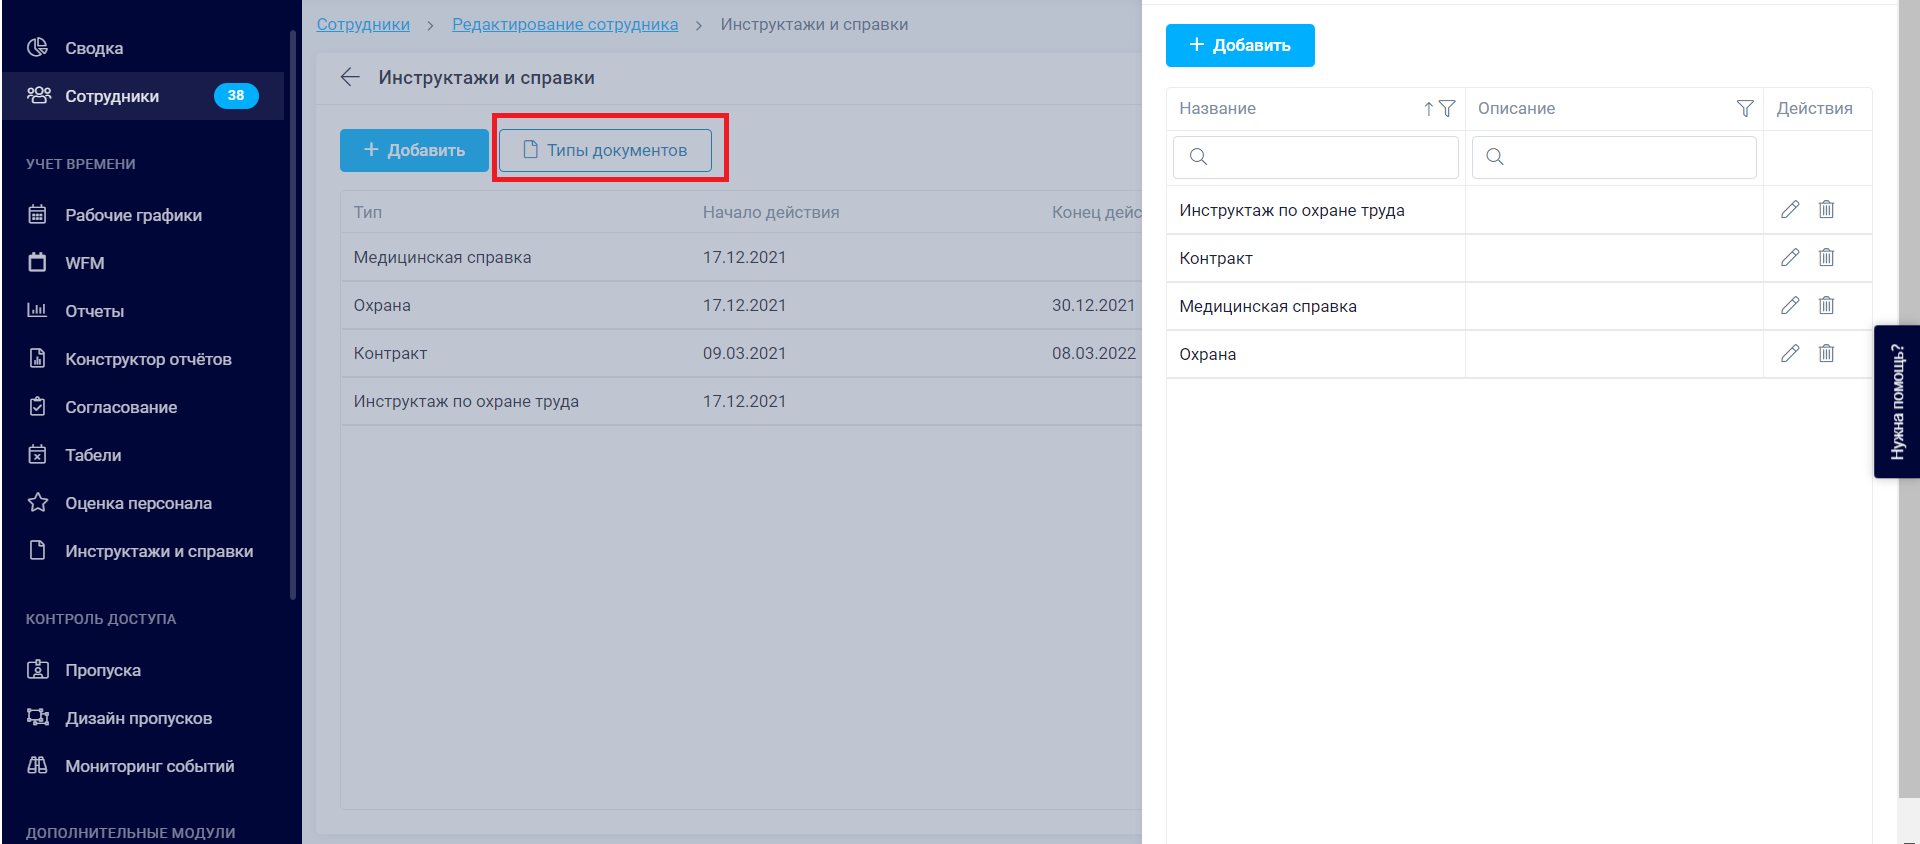
Task: Click the Начало действия column header
Action: (x=771, y=212)
